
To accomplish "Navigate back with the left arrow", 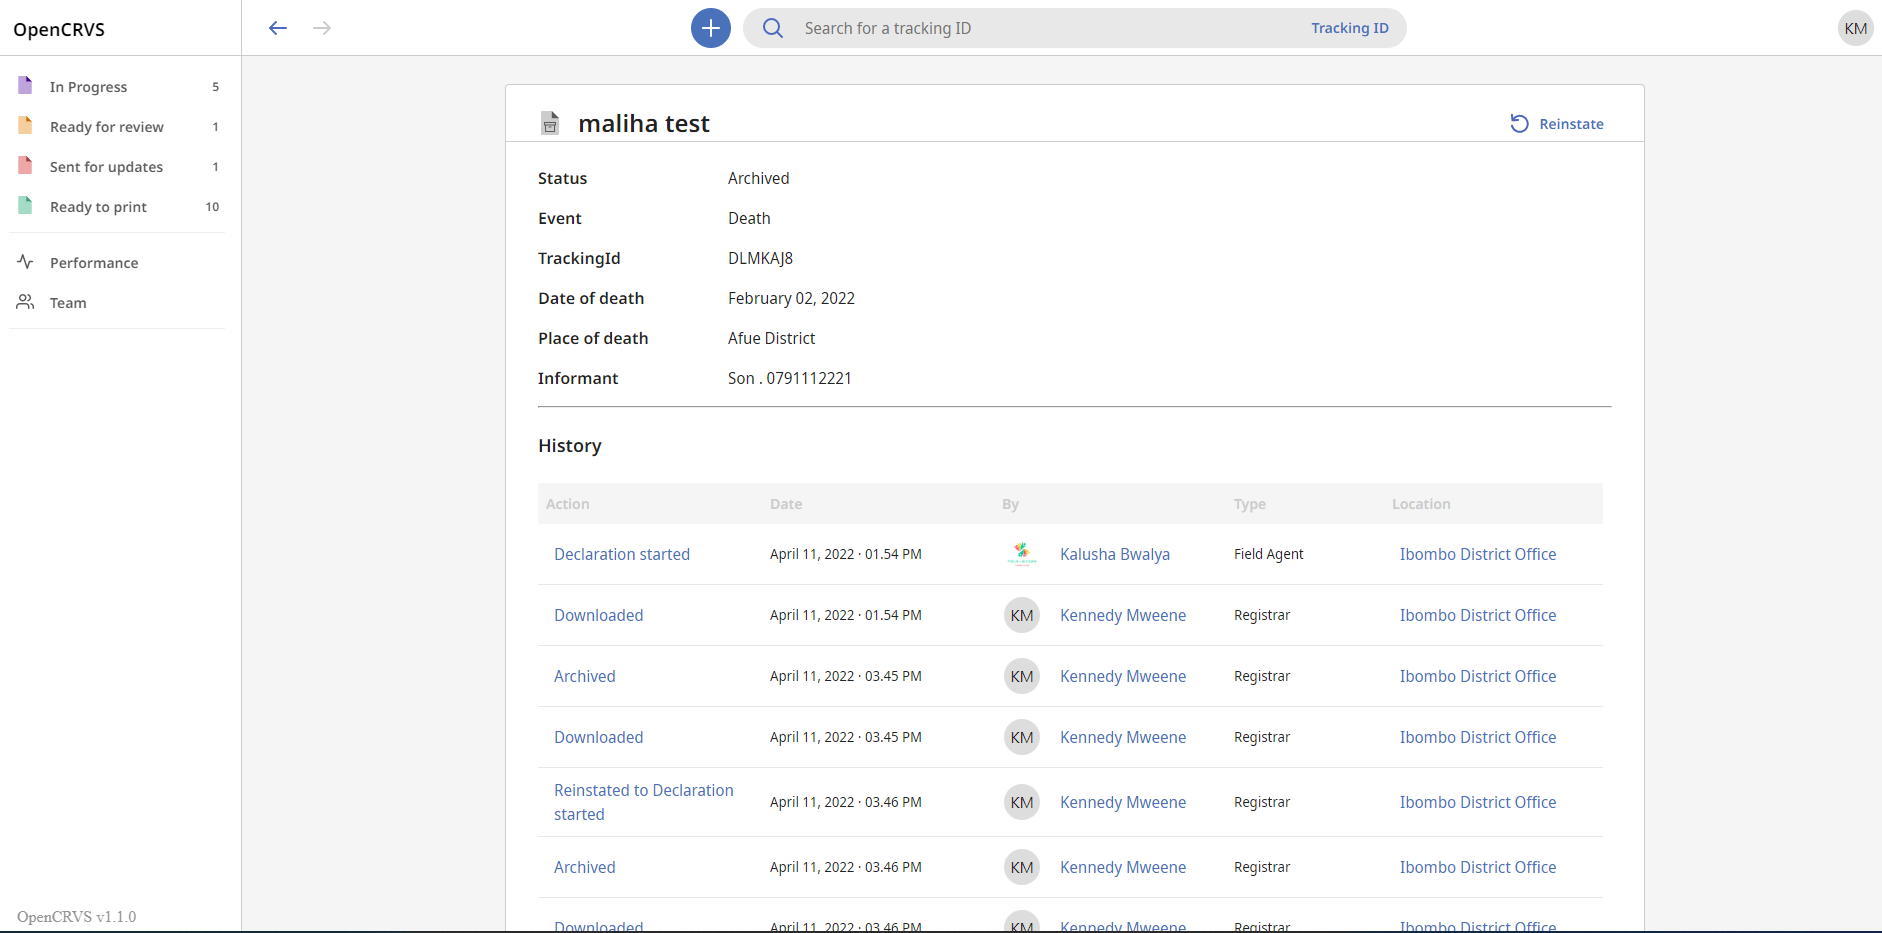I will (278, 28).
